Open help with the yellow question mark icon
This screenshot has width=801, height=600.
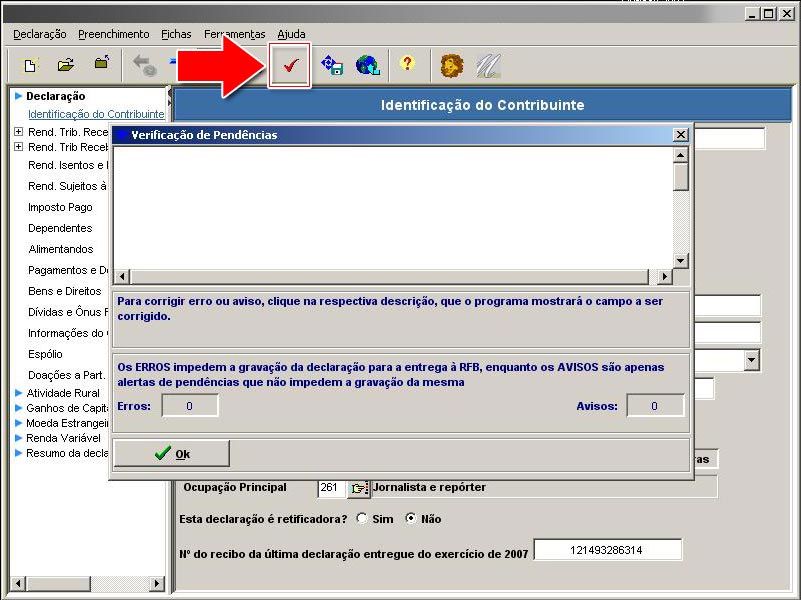407,65
